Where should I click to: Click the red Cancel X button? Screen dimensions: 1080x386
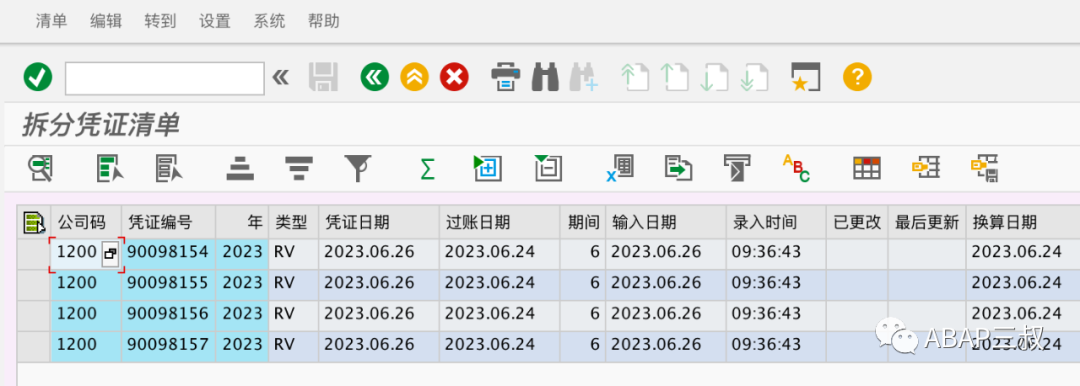(x=455, y=77)
